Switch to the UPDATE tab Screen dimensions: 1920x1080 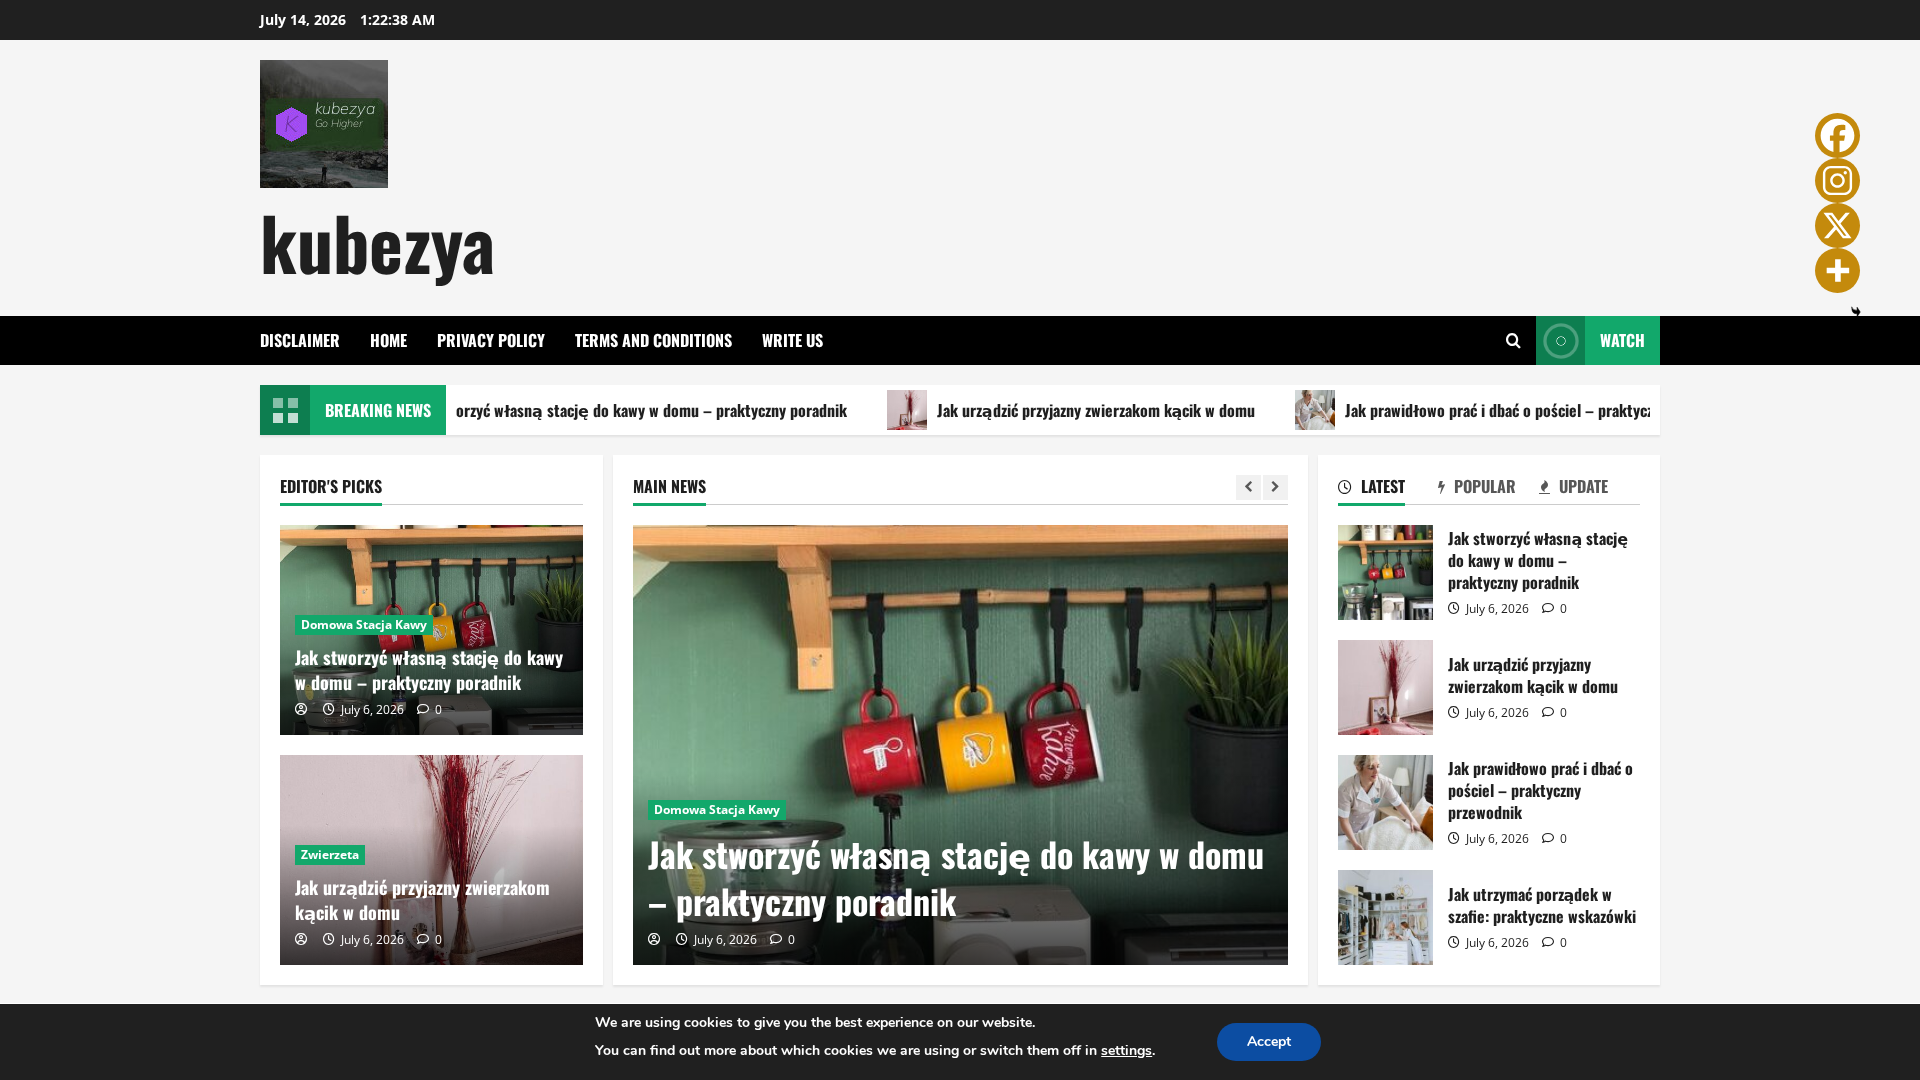click(x=1573, y=487)
